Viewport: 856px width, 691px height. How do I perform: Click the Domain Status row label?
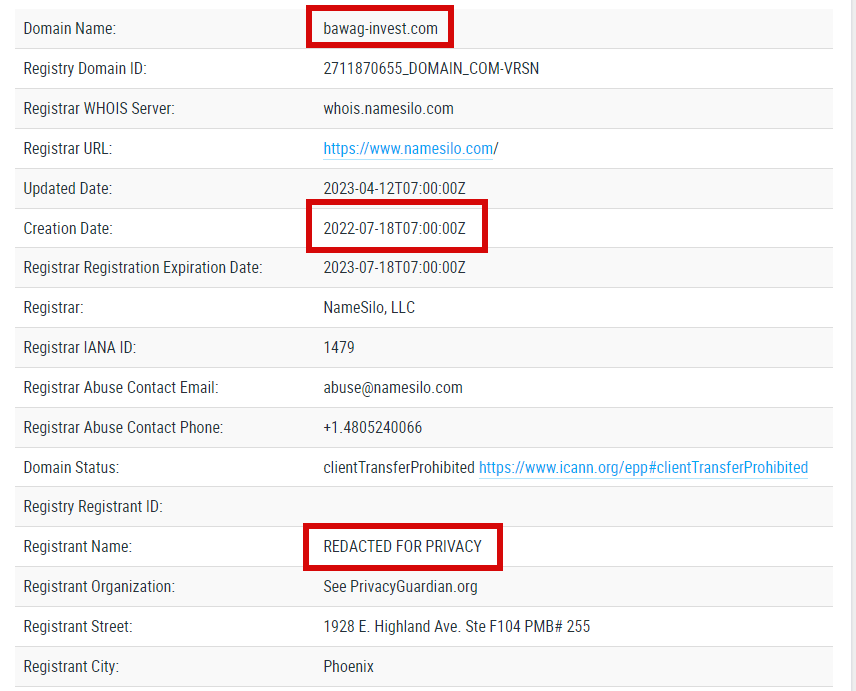coord(70,468)
